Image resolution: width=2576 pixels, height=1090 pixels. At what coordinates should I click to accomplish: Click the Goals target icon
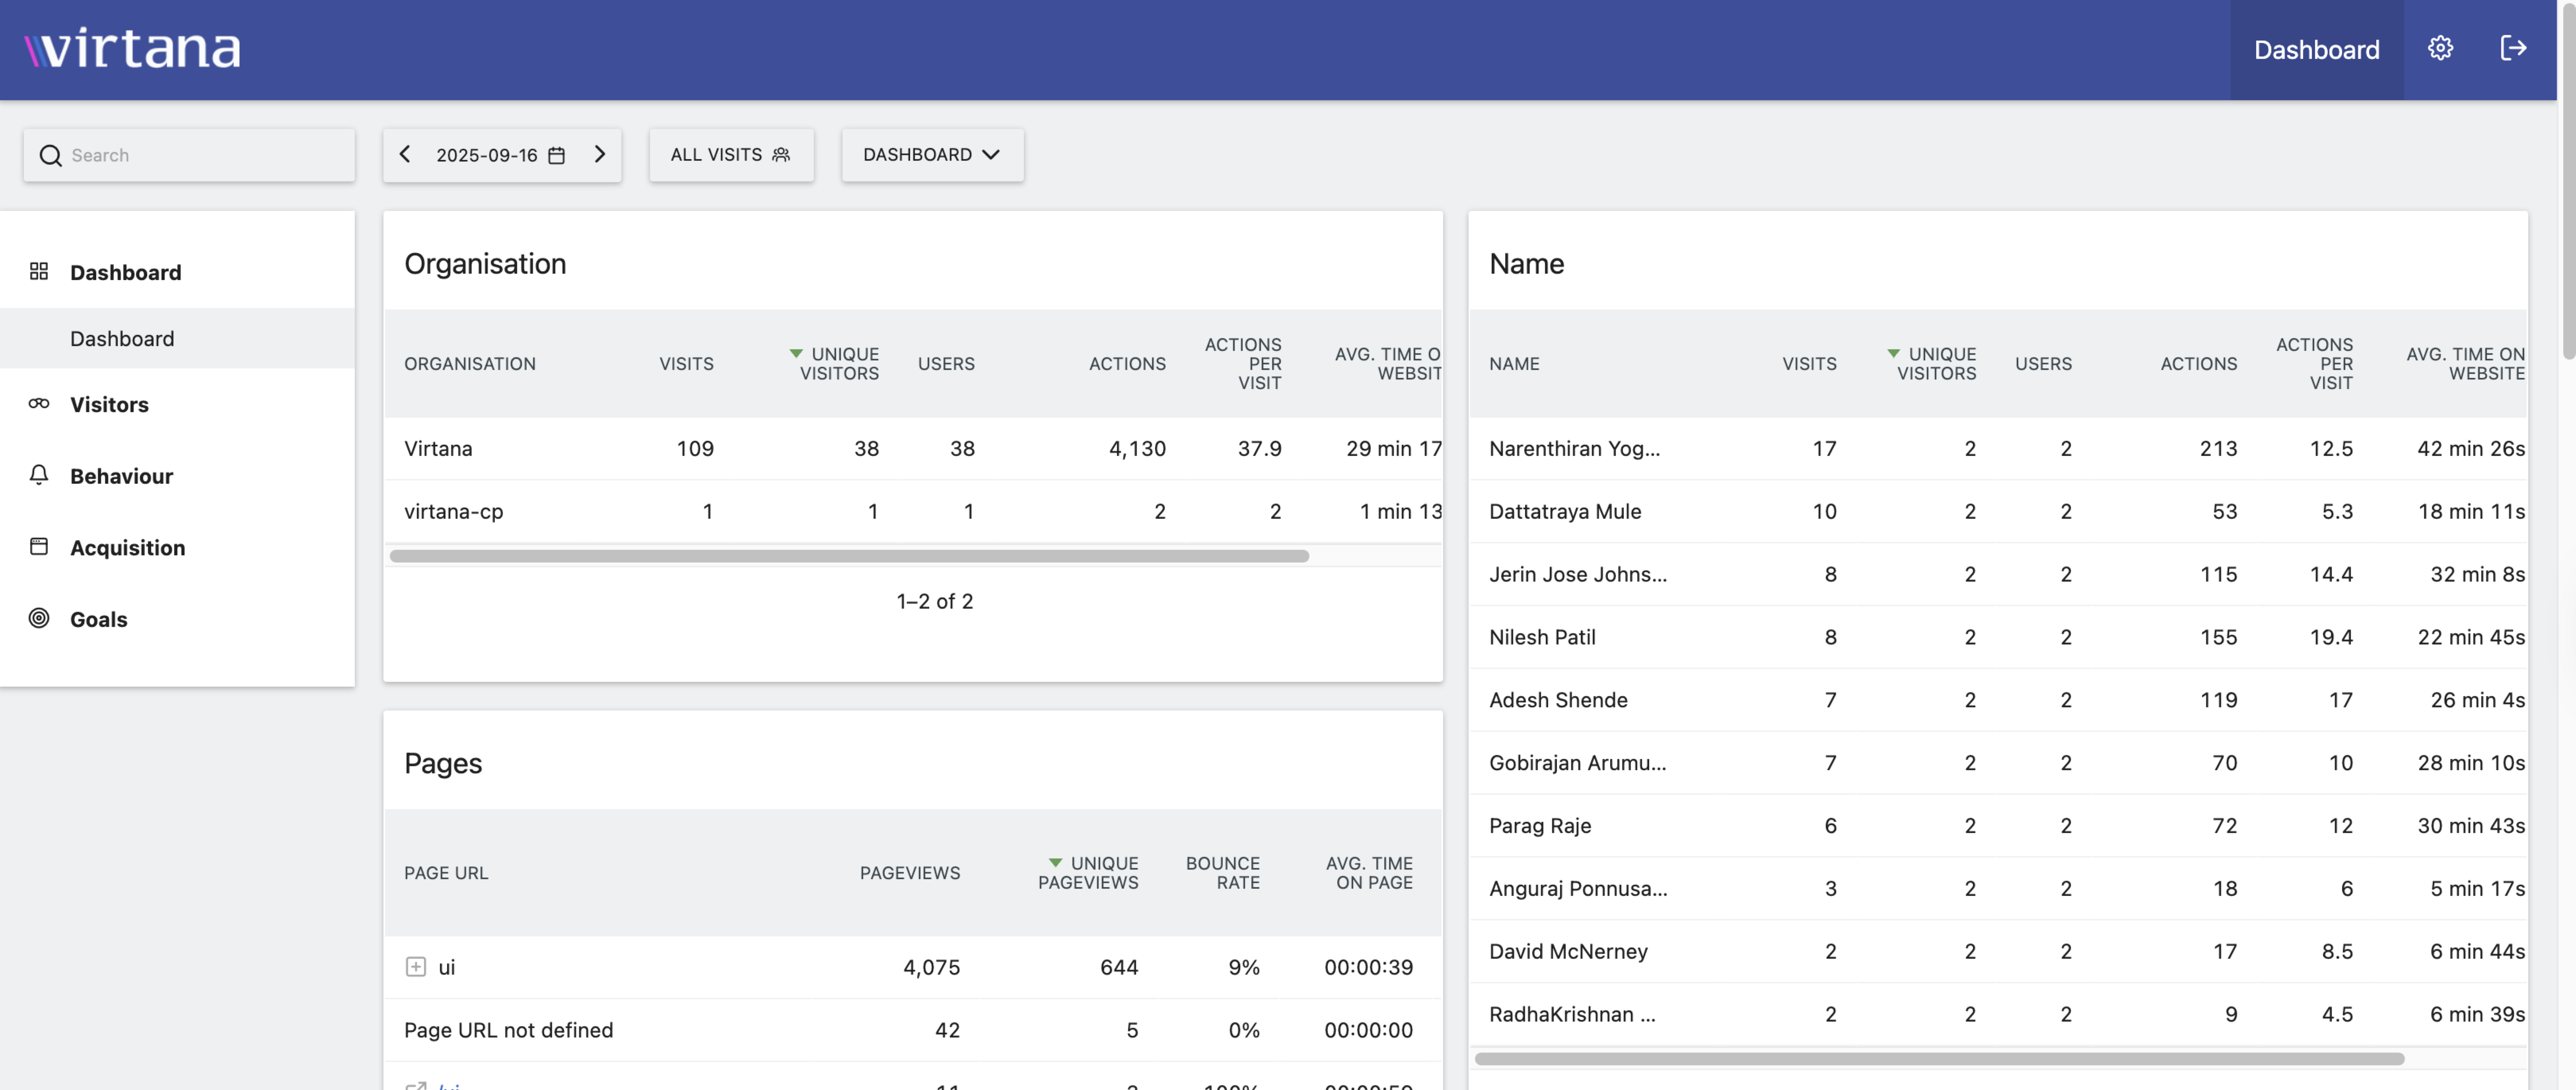[x=39, y=618]
